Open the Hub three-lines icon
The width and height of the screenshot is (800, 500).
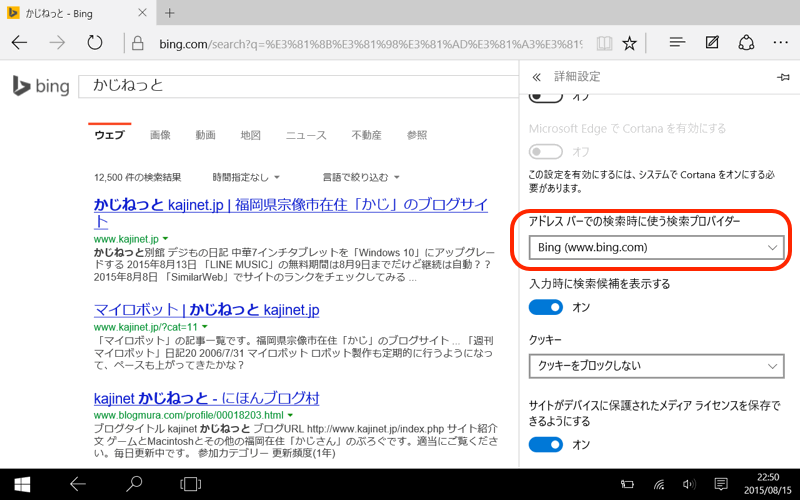pos(677,43)
